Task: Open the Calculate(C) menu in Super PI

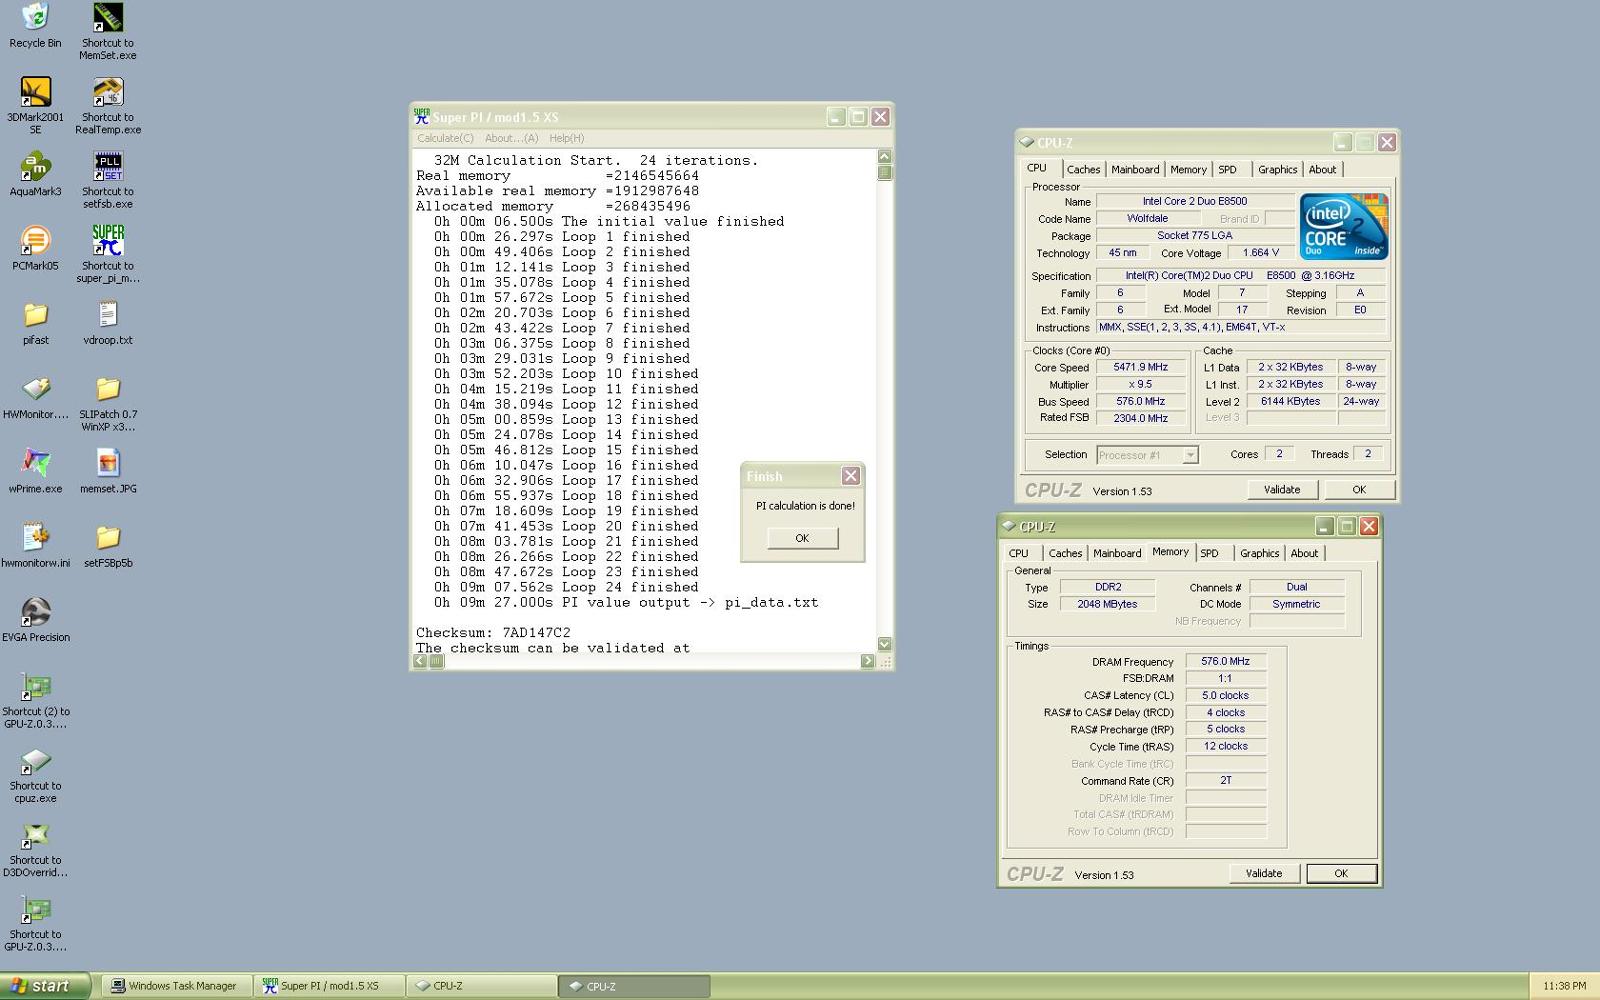Action: (x=445, y=138)
